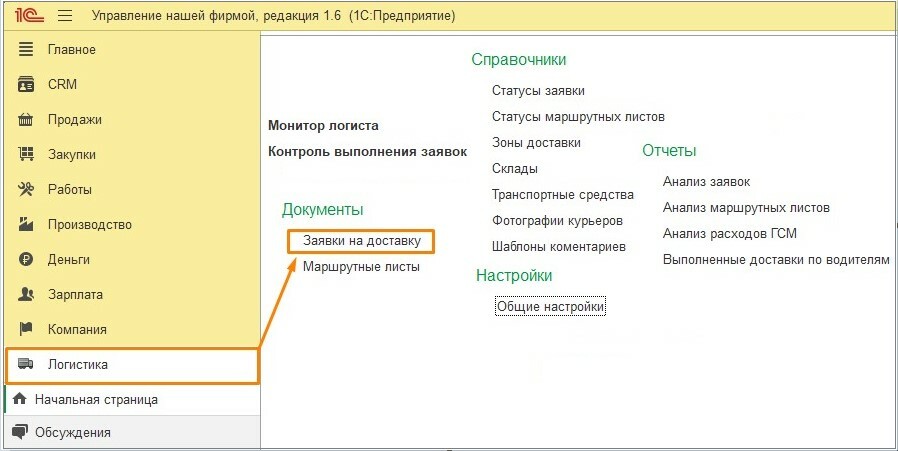Click the Настройки group heading
Viewport: 898px width, 451px height.
[x=514, y=276]
